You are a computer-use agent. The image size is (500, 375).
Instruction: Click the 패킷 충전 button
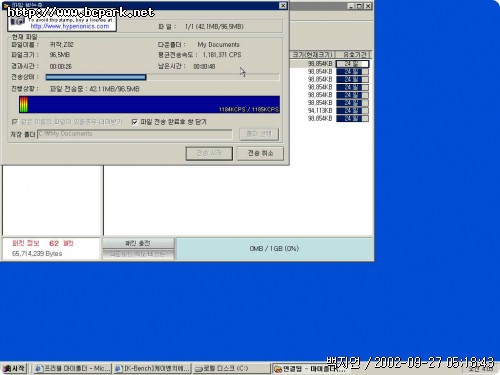[x=138, y=243]
